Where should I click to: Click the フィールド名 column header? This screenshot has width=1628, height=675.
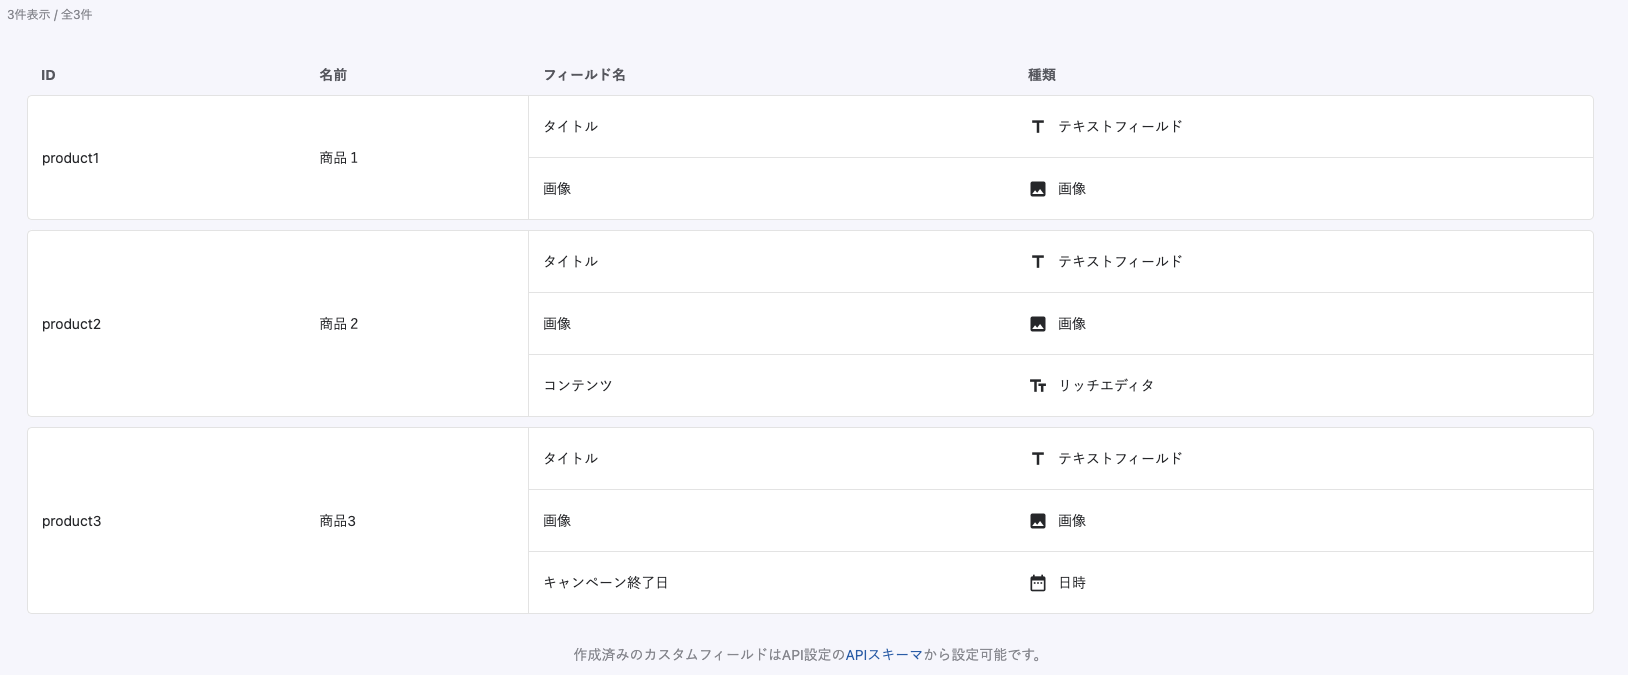point(584,75)
